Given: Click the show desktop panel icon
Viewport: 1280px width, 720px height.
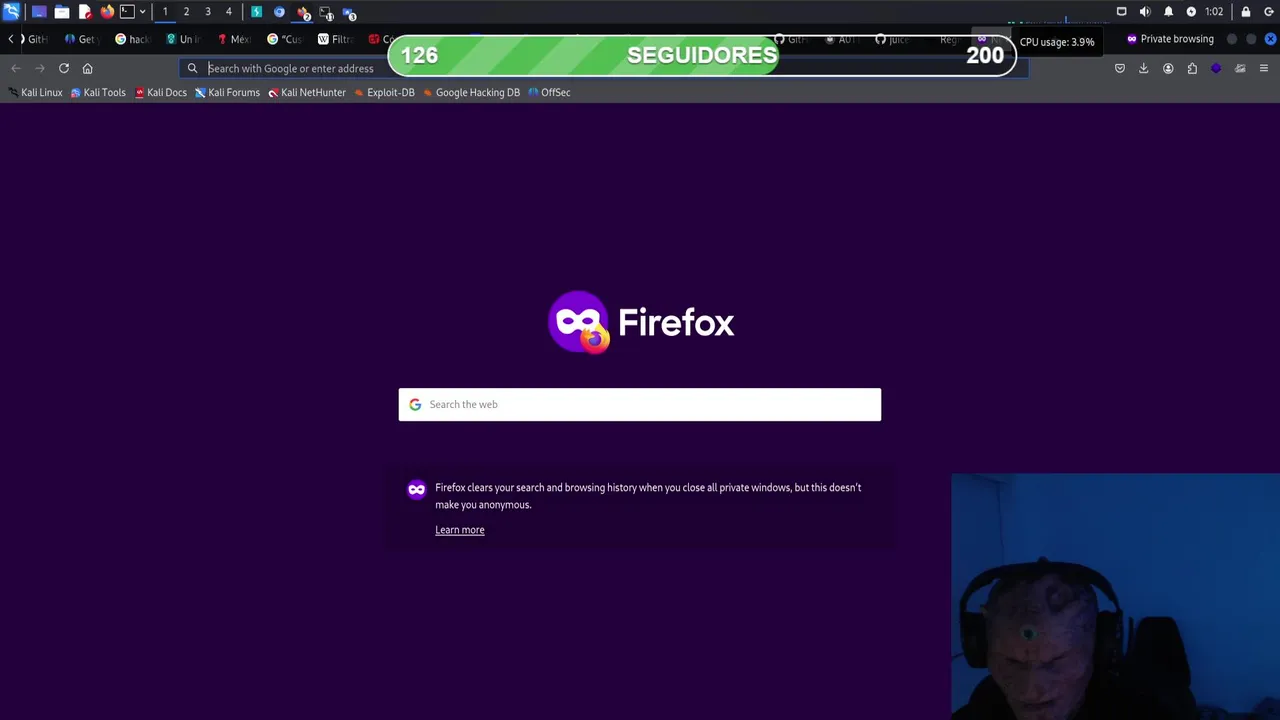Looking at the screenshot, I should click(39, 12).
